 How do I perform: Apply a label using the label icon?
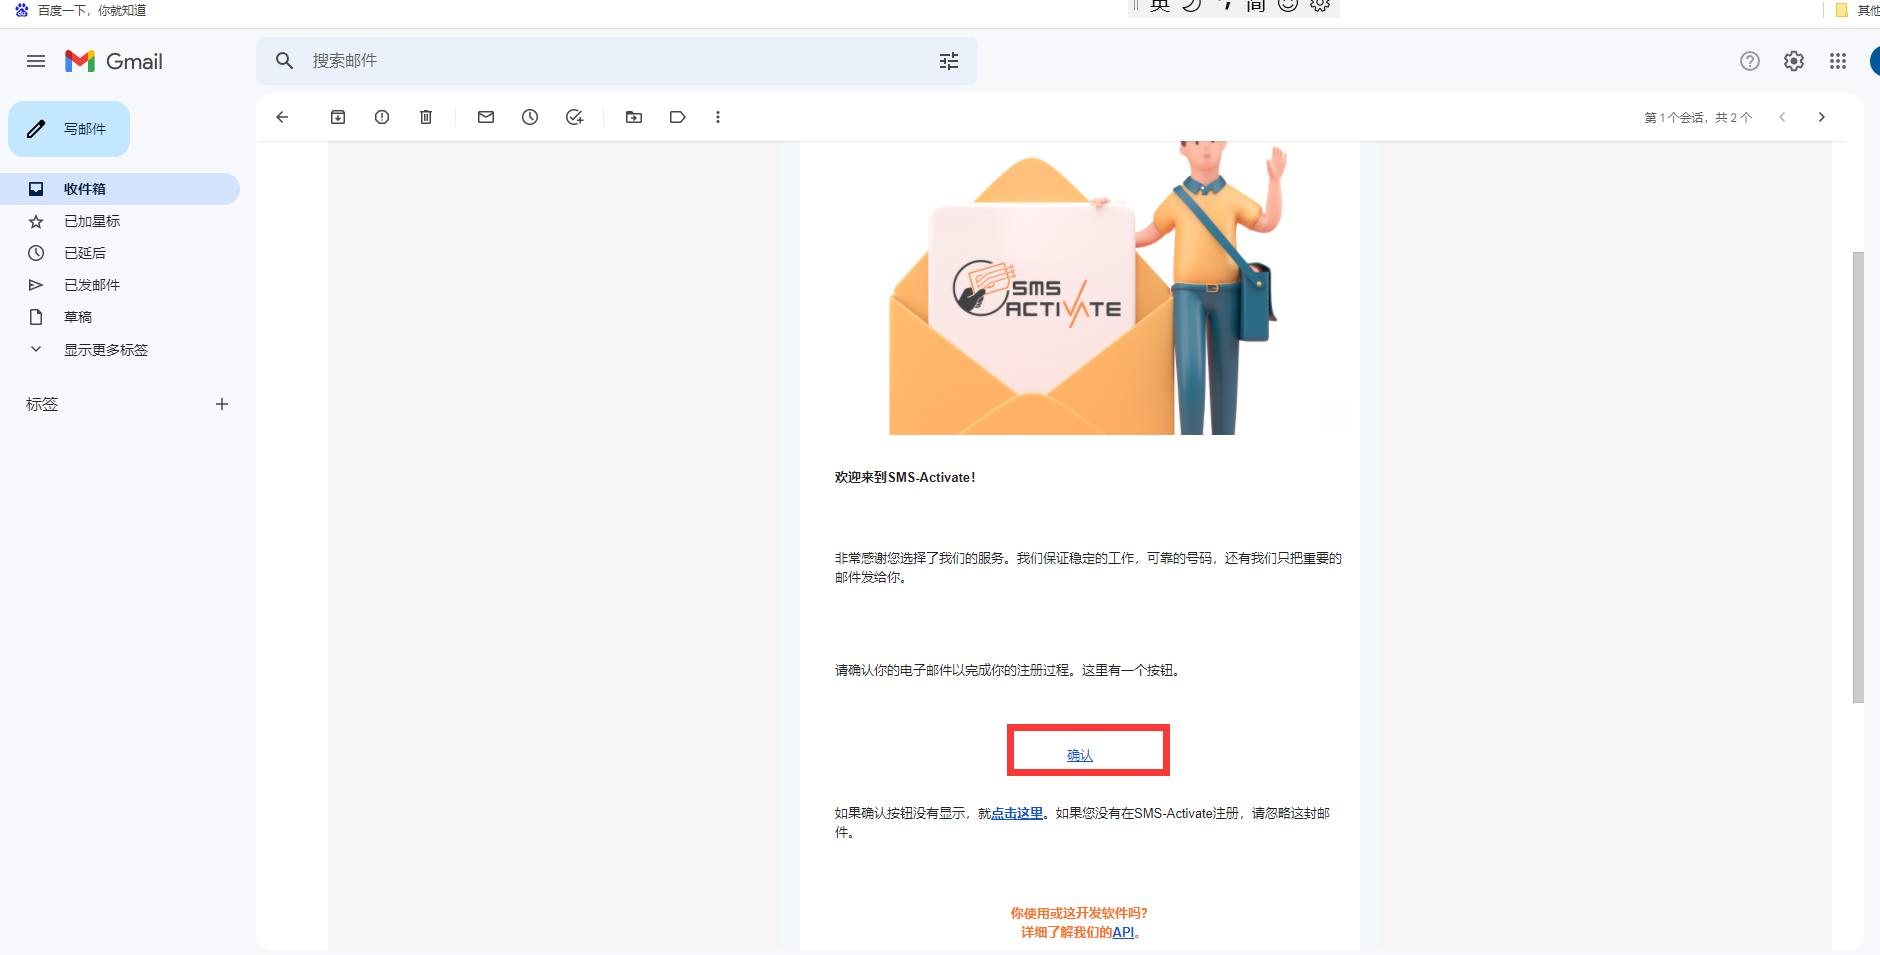(678, 117)
